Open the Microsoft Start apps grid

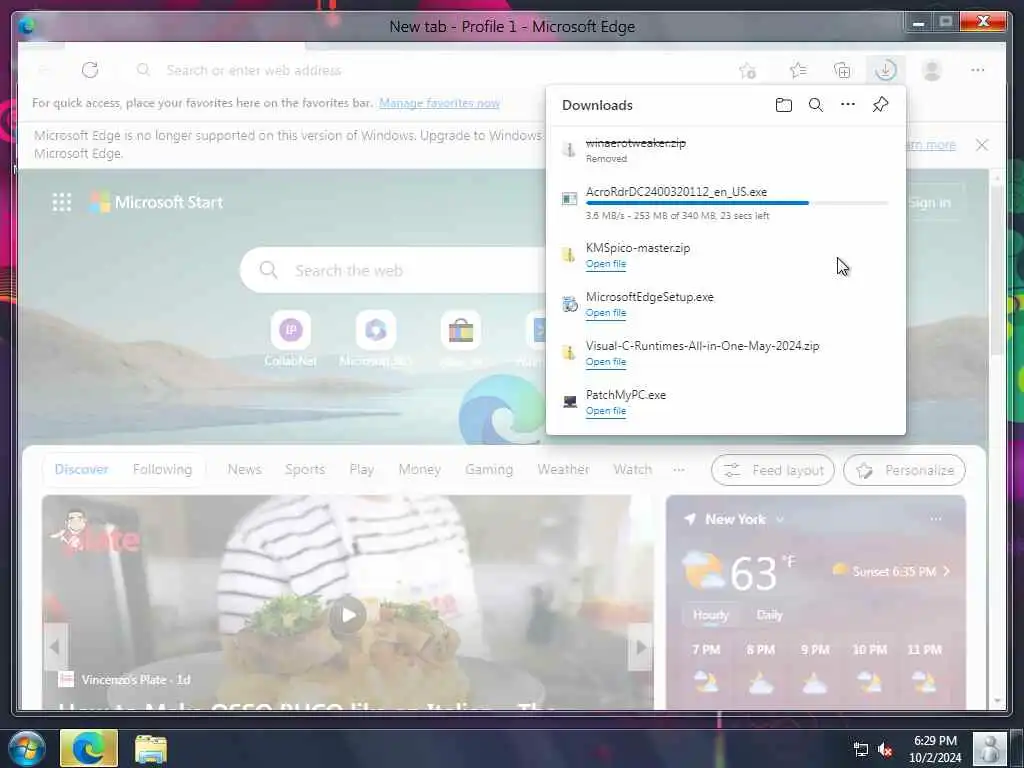(61, 202)
